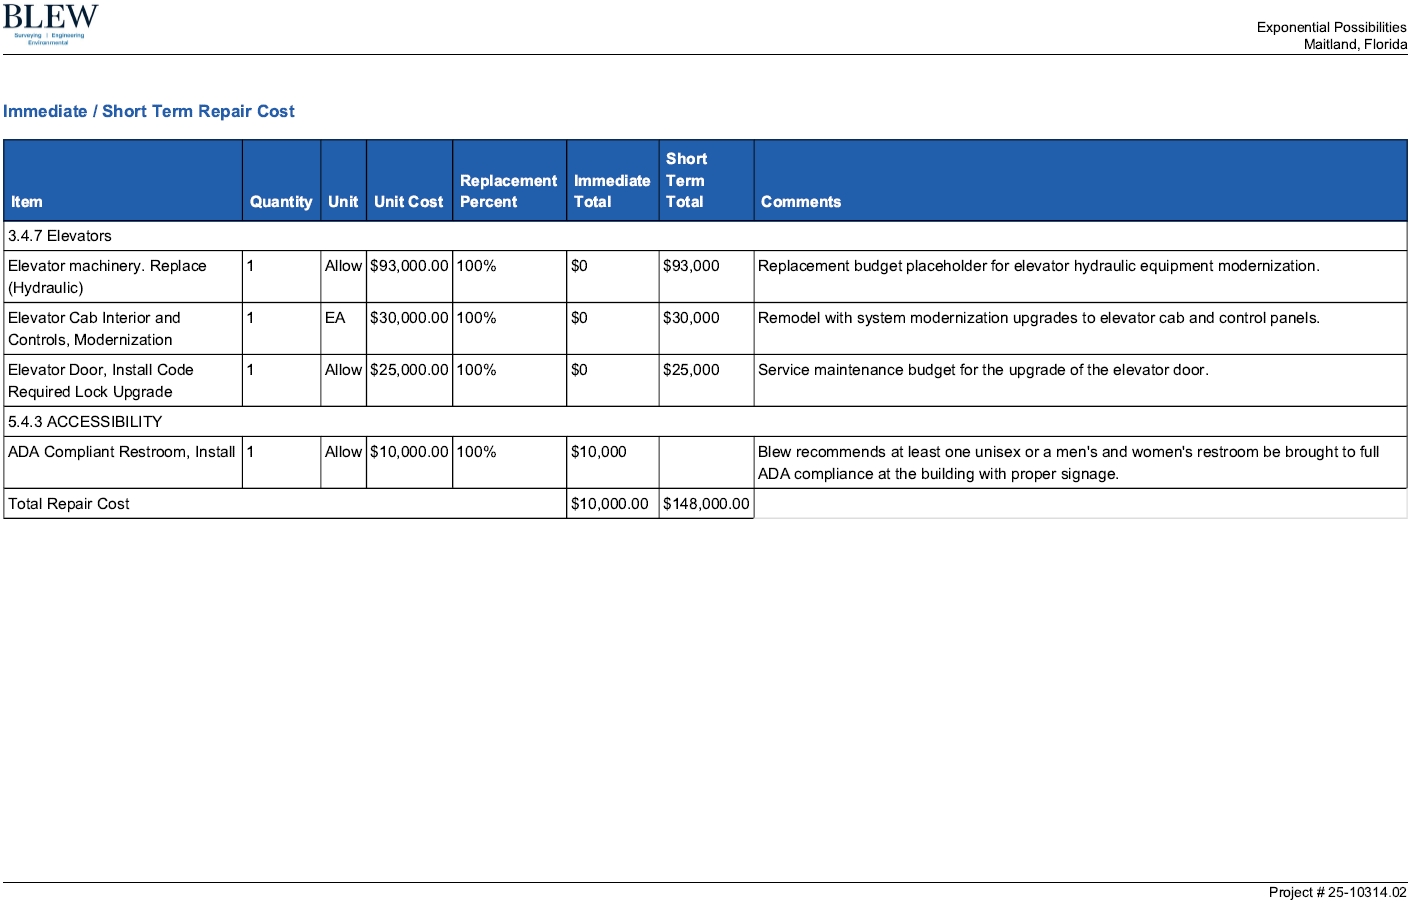1412x903 pixels.
Task: Click the Unit Cost column header
Action: point(408,202)
